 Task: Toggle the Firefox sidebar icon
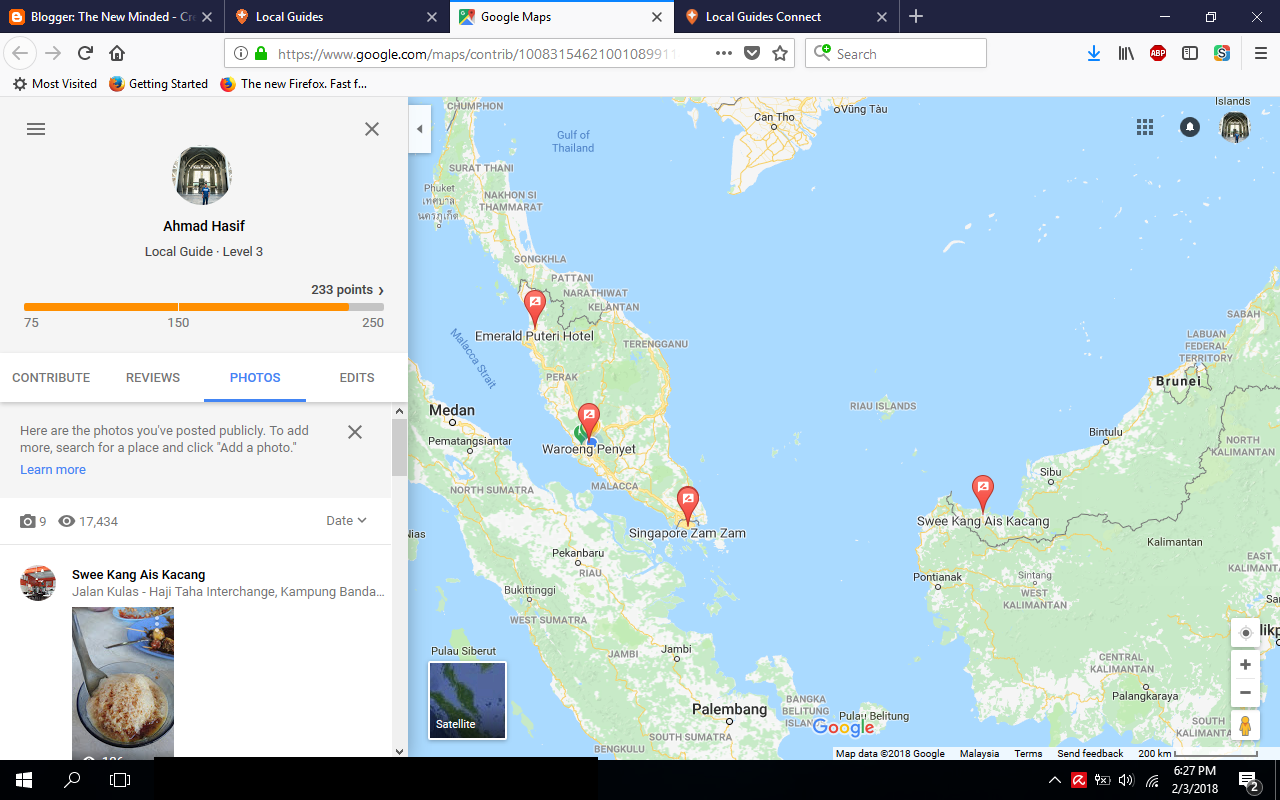pos(1190,54)
